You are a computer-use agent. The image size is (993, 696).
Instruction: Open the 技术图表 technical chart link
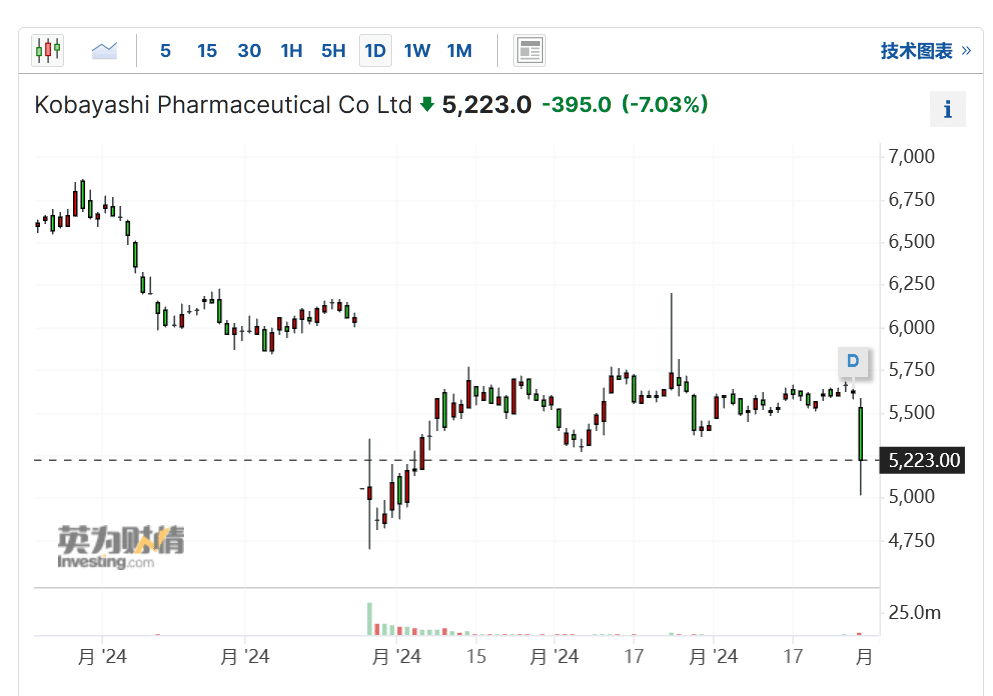[925, 50]
